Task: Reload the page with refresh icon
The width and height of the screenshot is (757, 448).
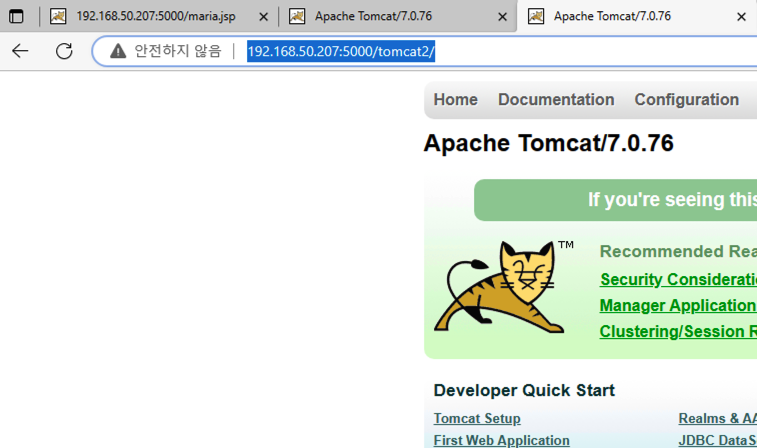Action: (64, 51)
